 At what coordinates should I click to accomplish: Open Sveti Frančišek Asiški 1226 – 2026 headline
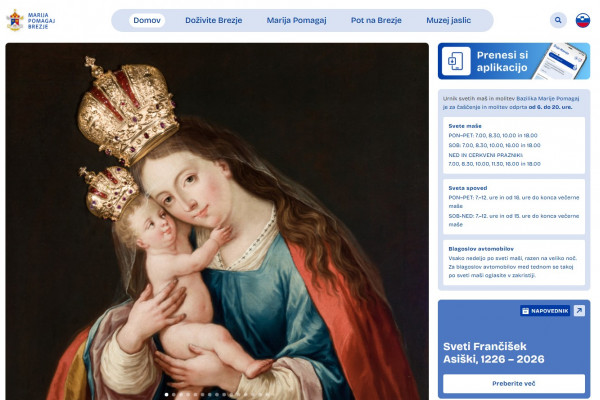point(494,353)
